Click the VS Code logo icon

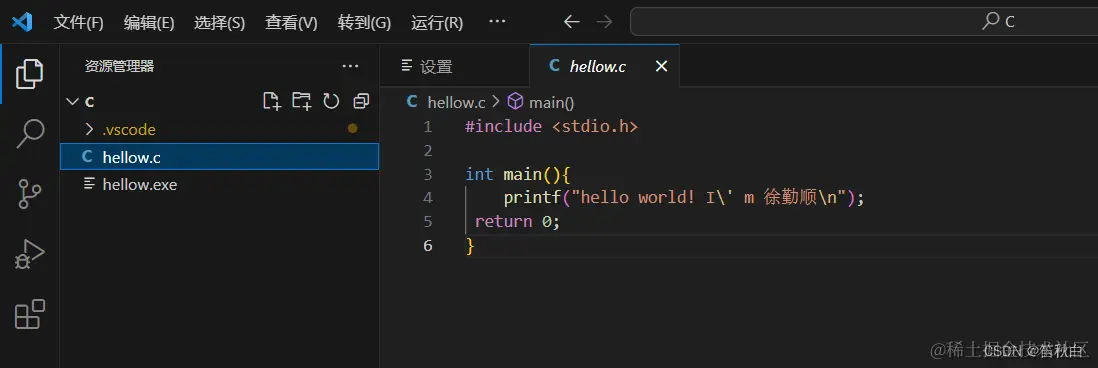(22, 22)
